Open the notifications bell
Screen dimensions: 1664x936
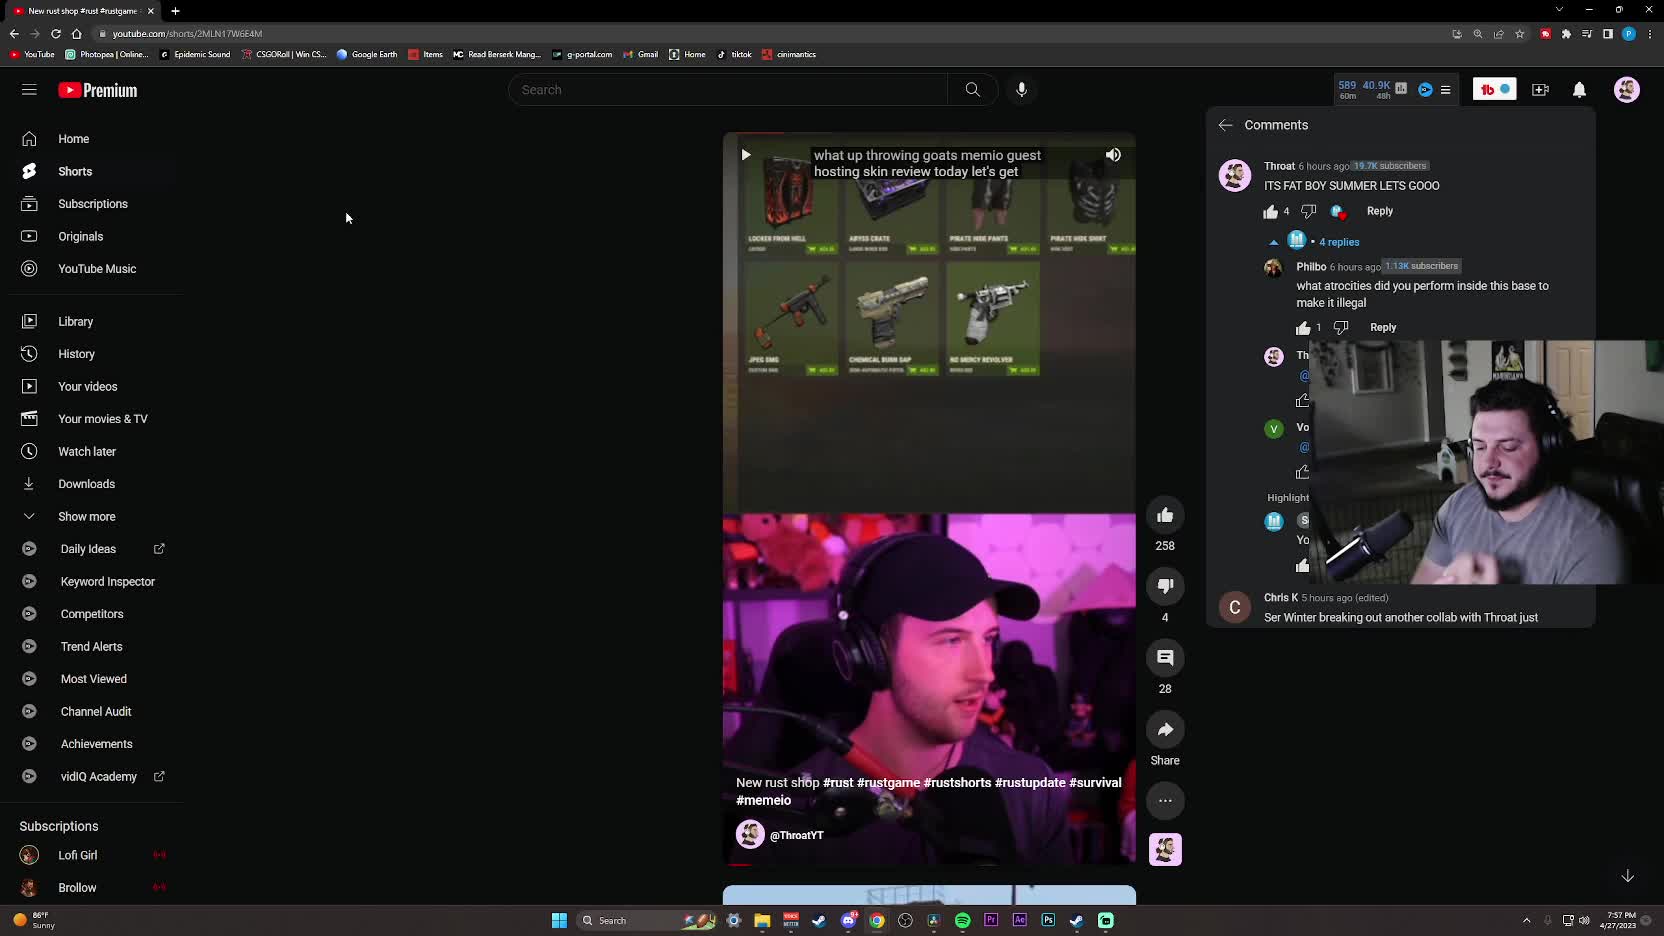(x=1579, y=90)
